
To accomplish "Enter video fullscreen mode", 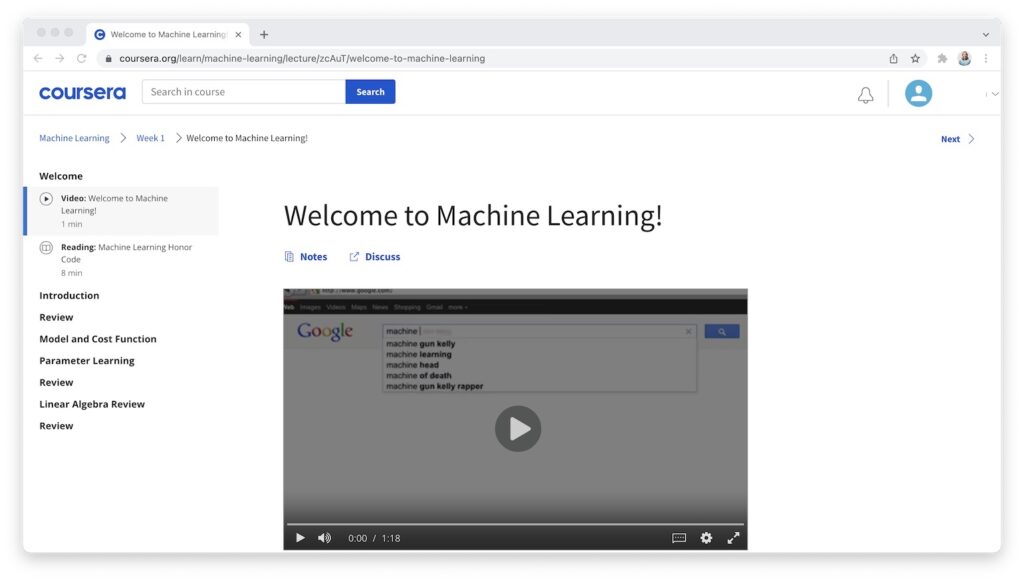I will click(x=733, y=538).
